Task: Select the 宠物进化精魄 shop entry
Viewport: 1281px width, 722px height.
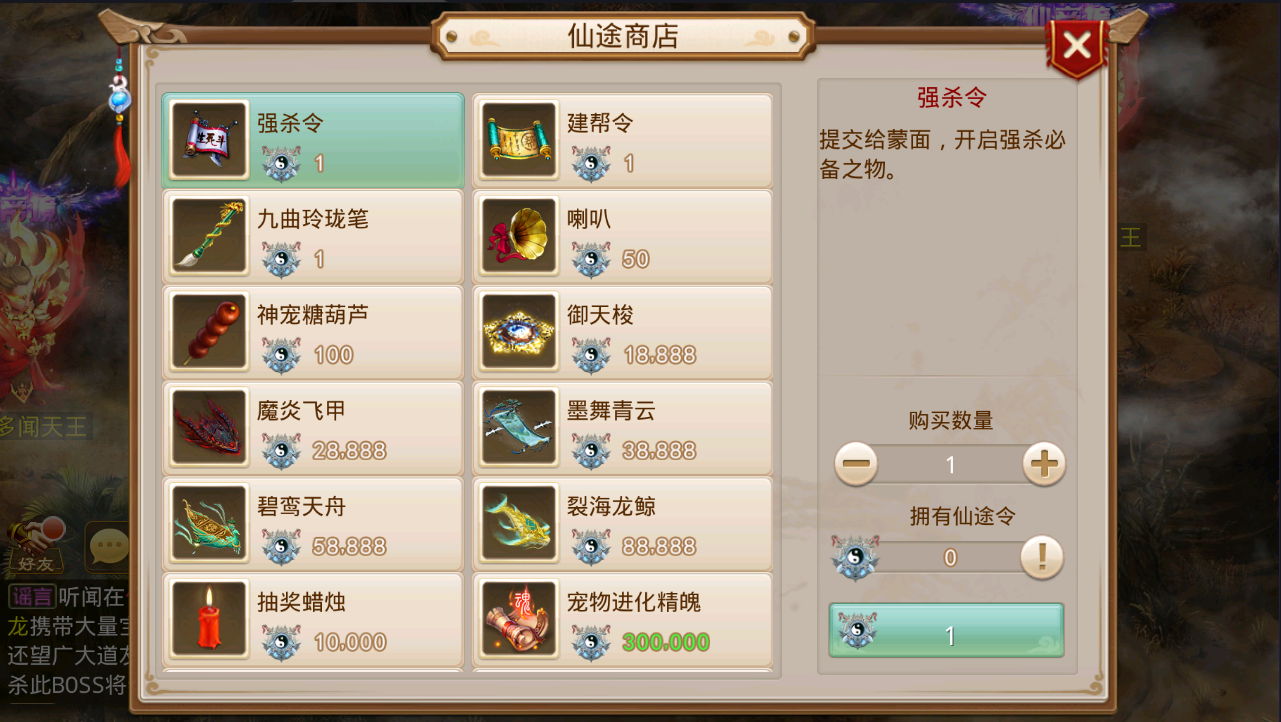Action: point(622,620)
